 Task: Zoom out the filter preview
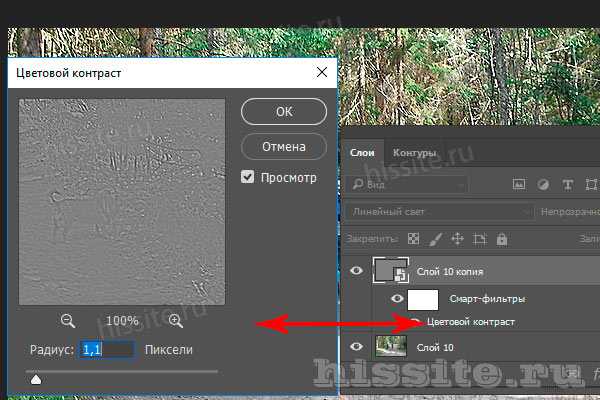point(68,321)
